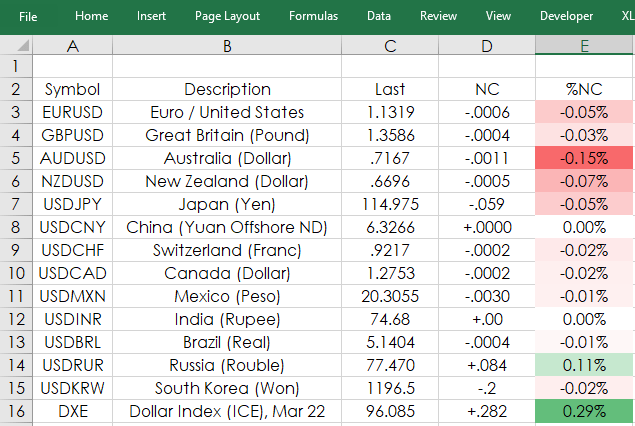
Task: Switch to the Review tab
Action: tap(438, 16)
